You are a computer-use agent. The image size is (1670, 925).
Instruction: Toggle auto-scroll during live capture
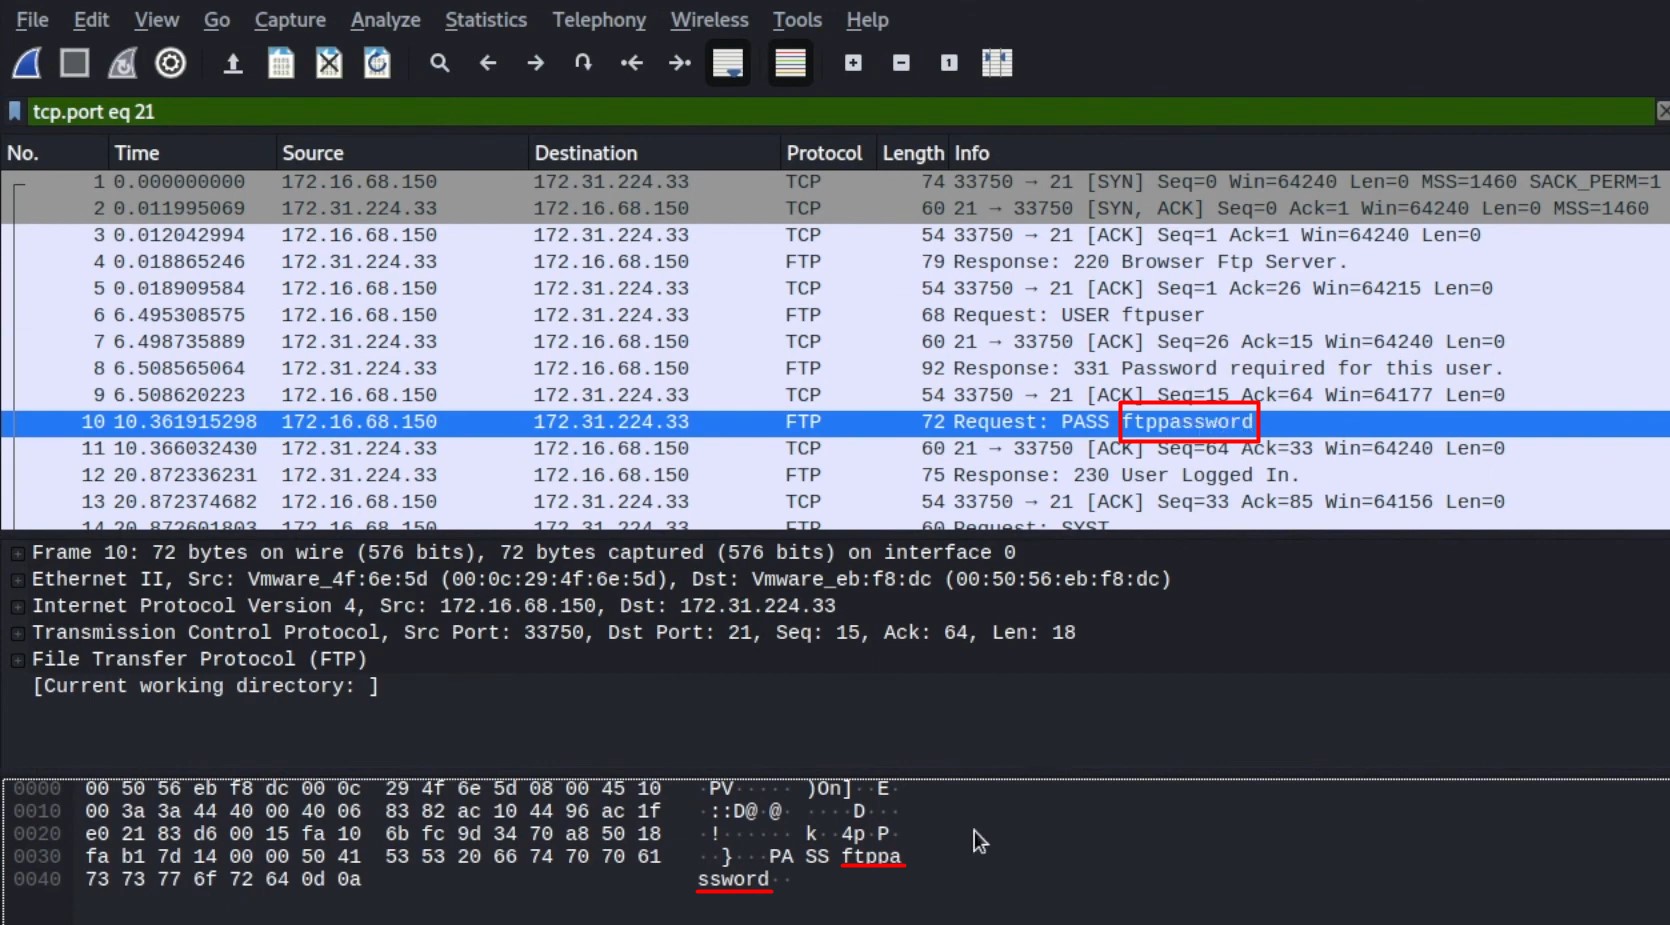pyautogui.click(x=728, y=63)
